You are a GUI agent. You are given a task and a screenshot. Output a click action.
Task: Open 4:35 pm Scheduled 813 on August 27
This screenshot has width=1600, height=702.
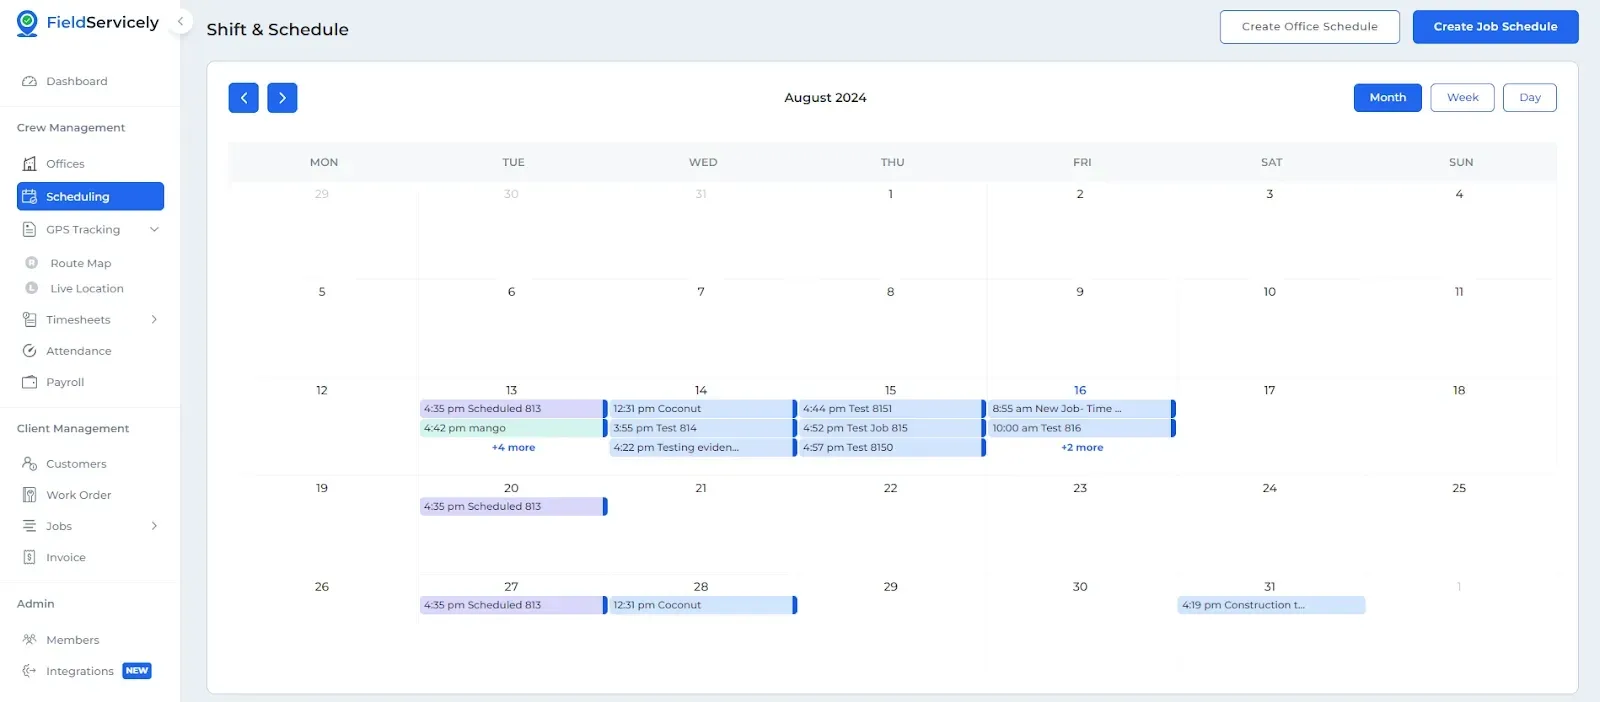(513, 605)
